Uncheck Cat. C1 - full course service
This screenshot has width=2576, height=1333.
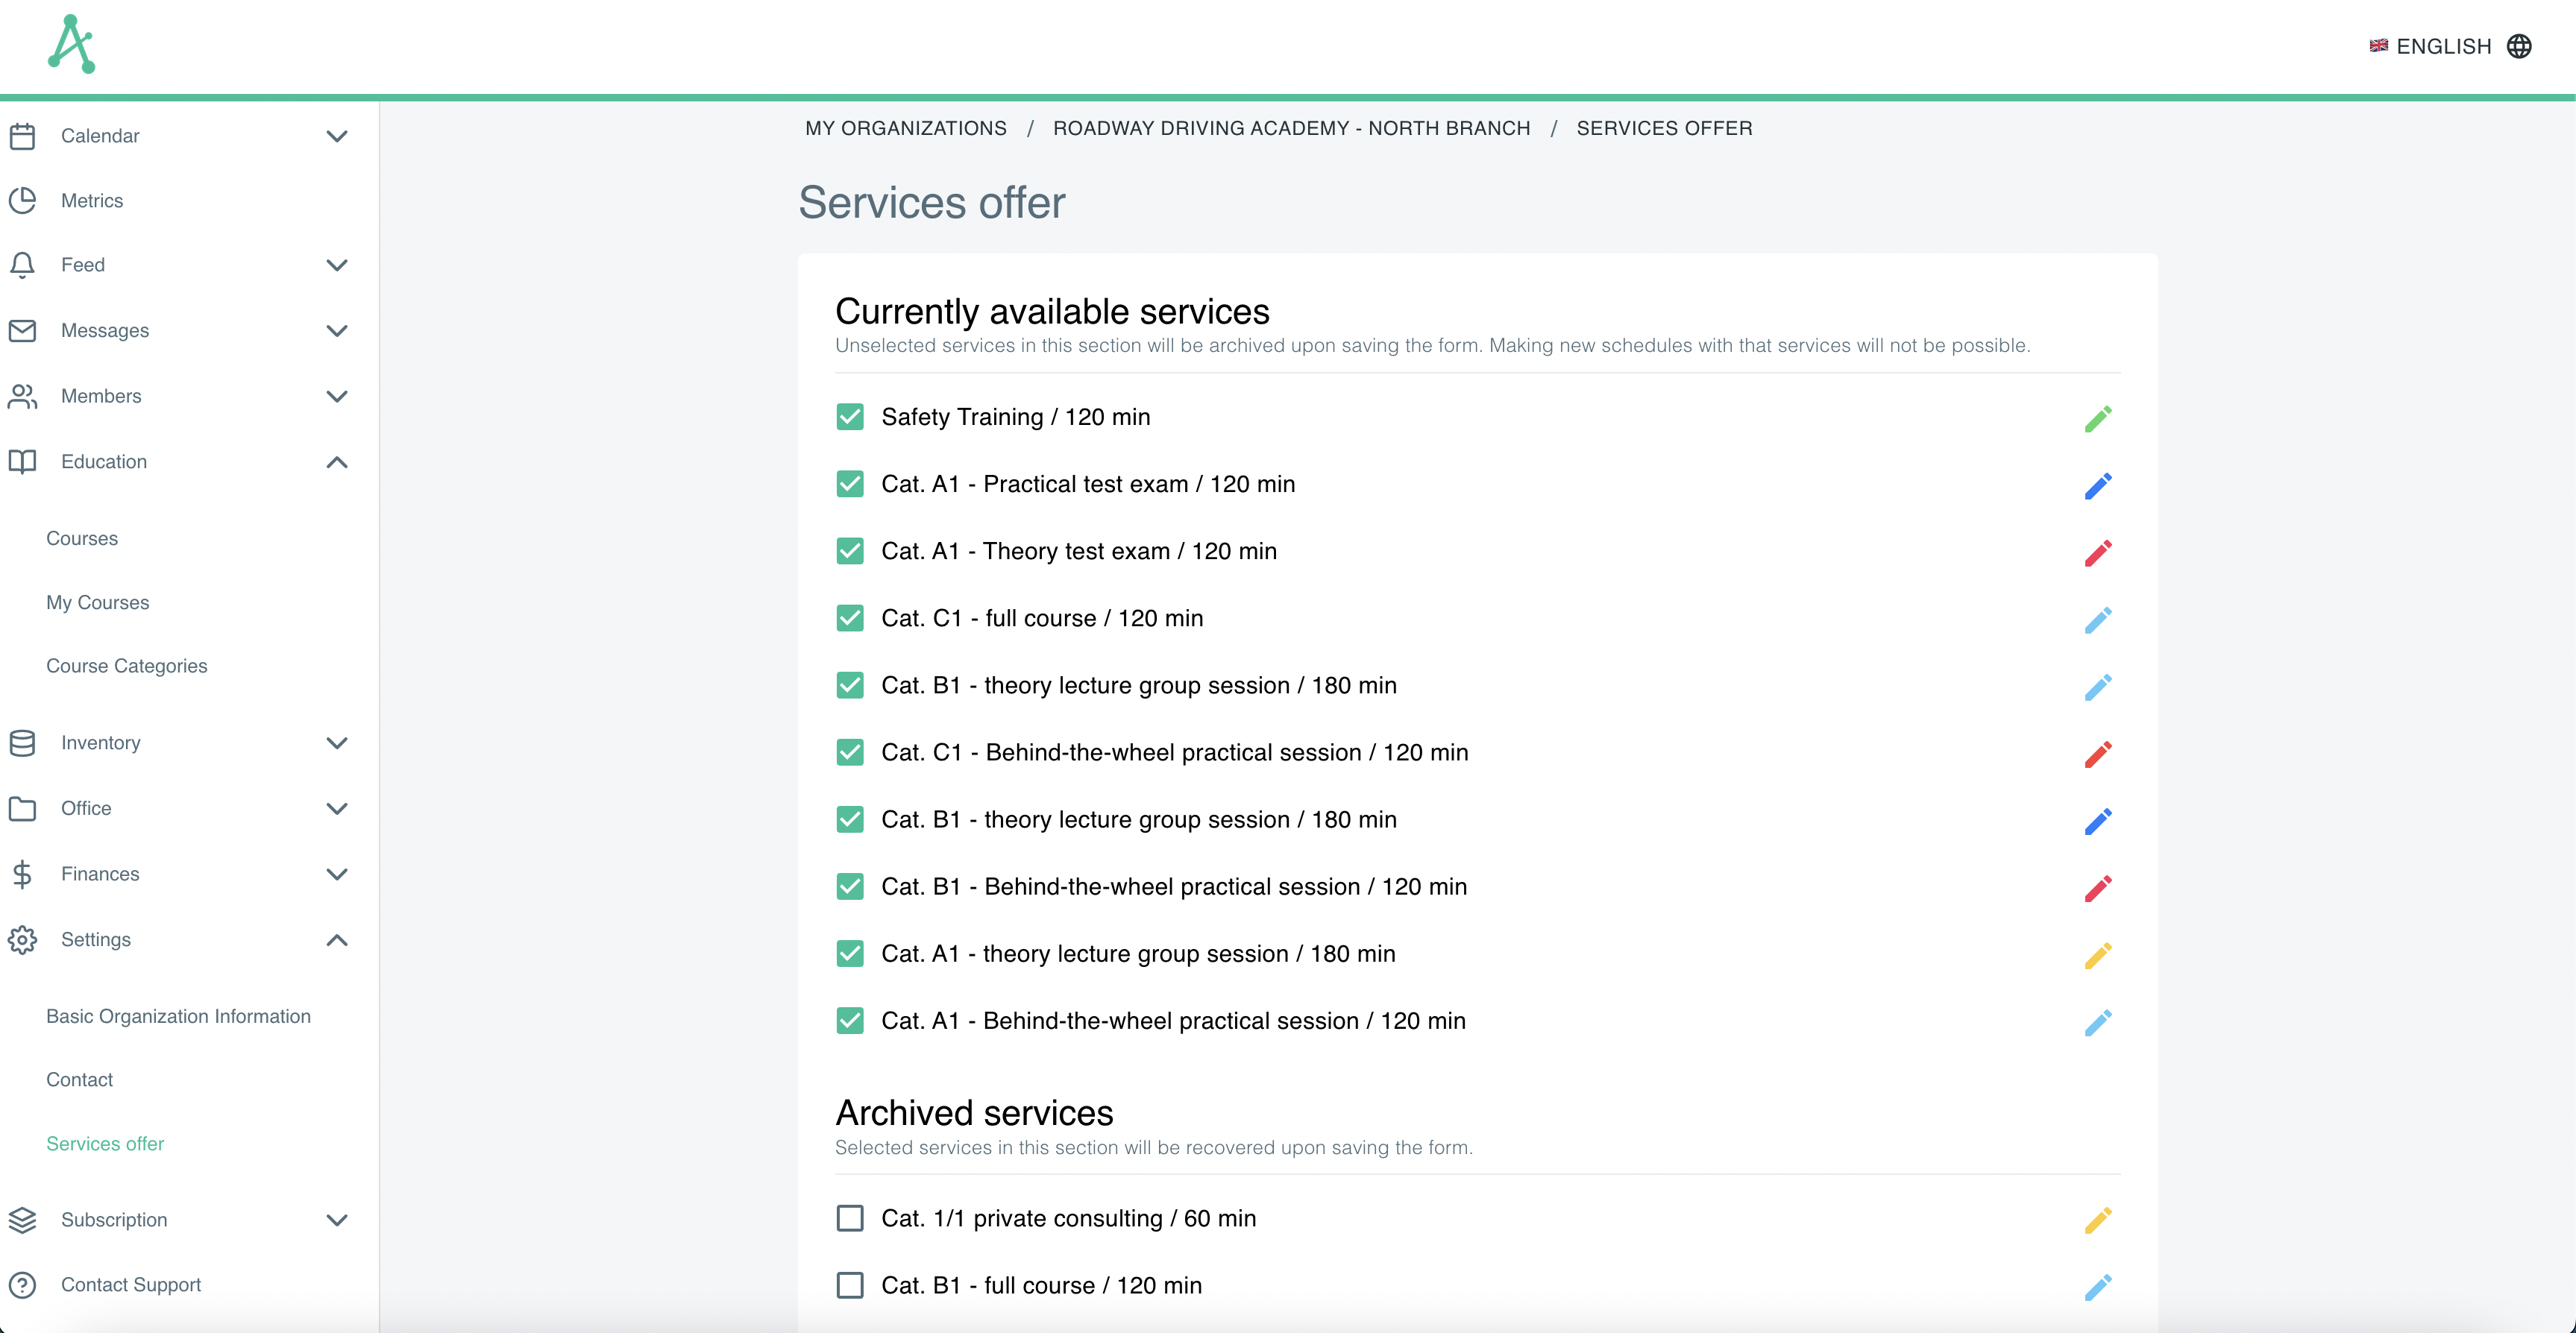tap(849, 618)
